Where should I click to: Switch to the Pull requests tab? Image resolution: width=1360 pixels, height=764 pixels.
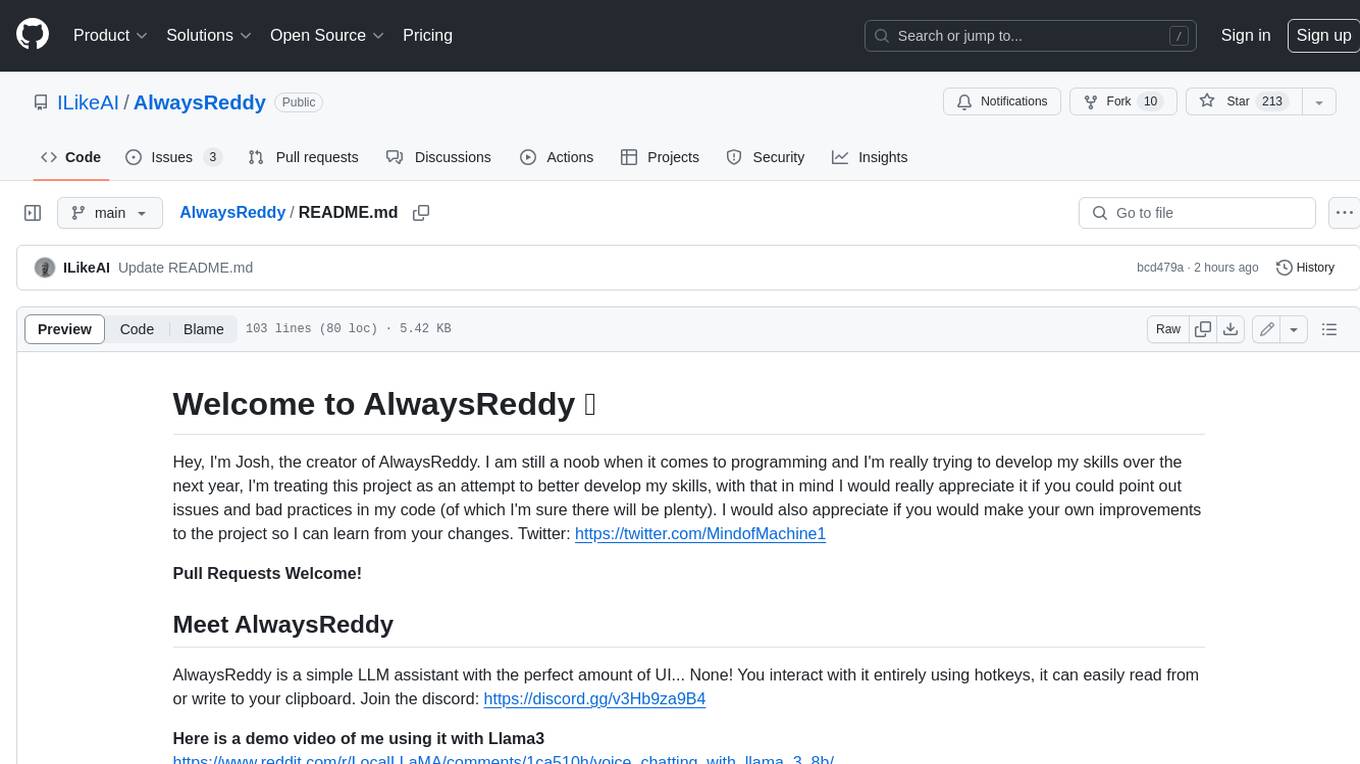coord(303,157)
